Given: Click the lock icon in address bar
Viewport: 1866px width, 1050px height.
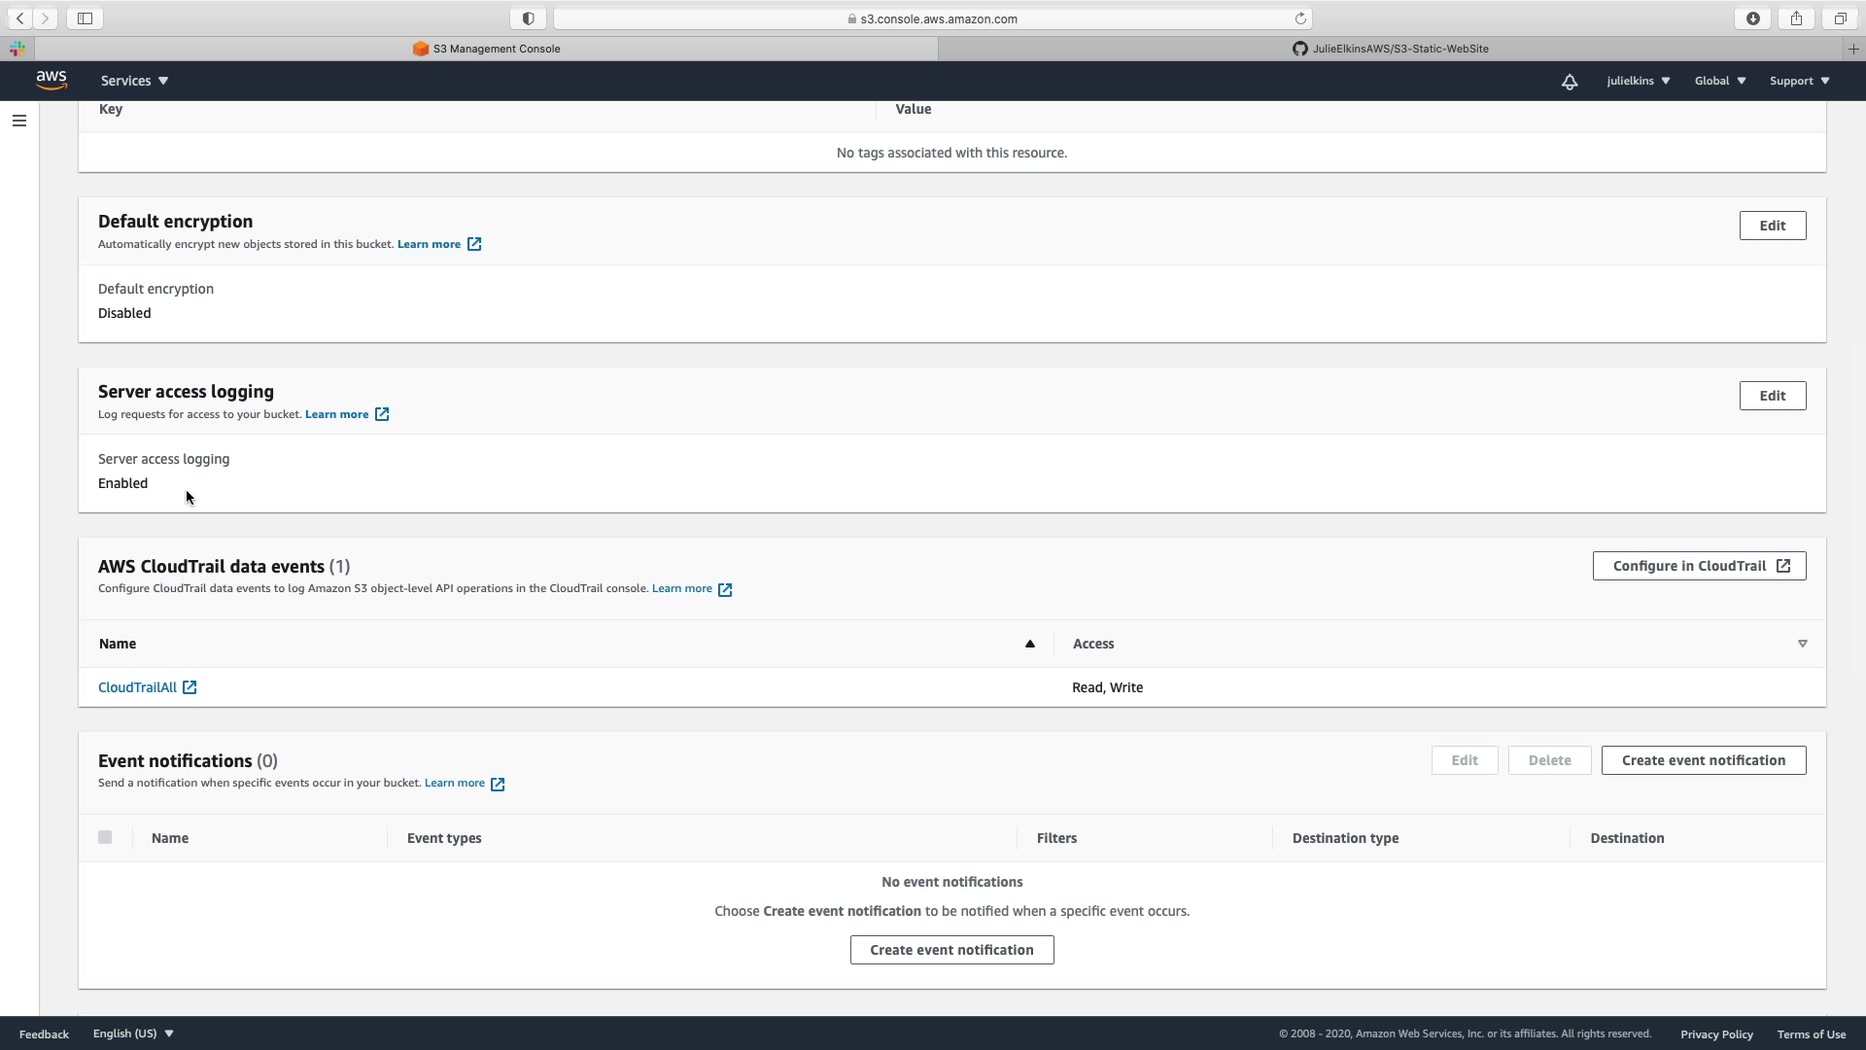Looking at the screenshot, I should click(x=852, y=19).
